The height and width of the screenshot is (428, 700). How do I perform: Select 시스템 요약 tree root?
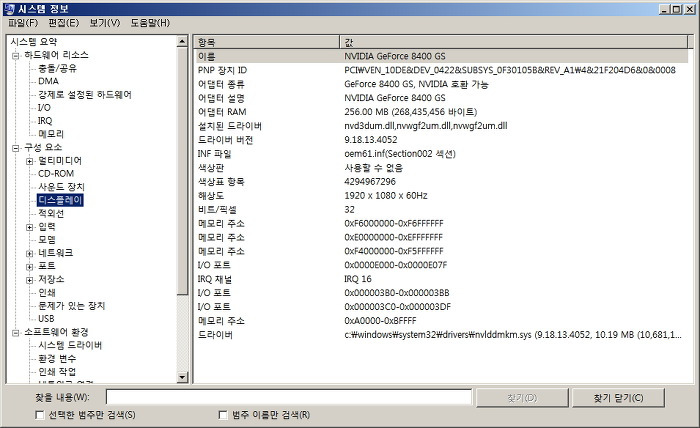(x=34, y=42)
